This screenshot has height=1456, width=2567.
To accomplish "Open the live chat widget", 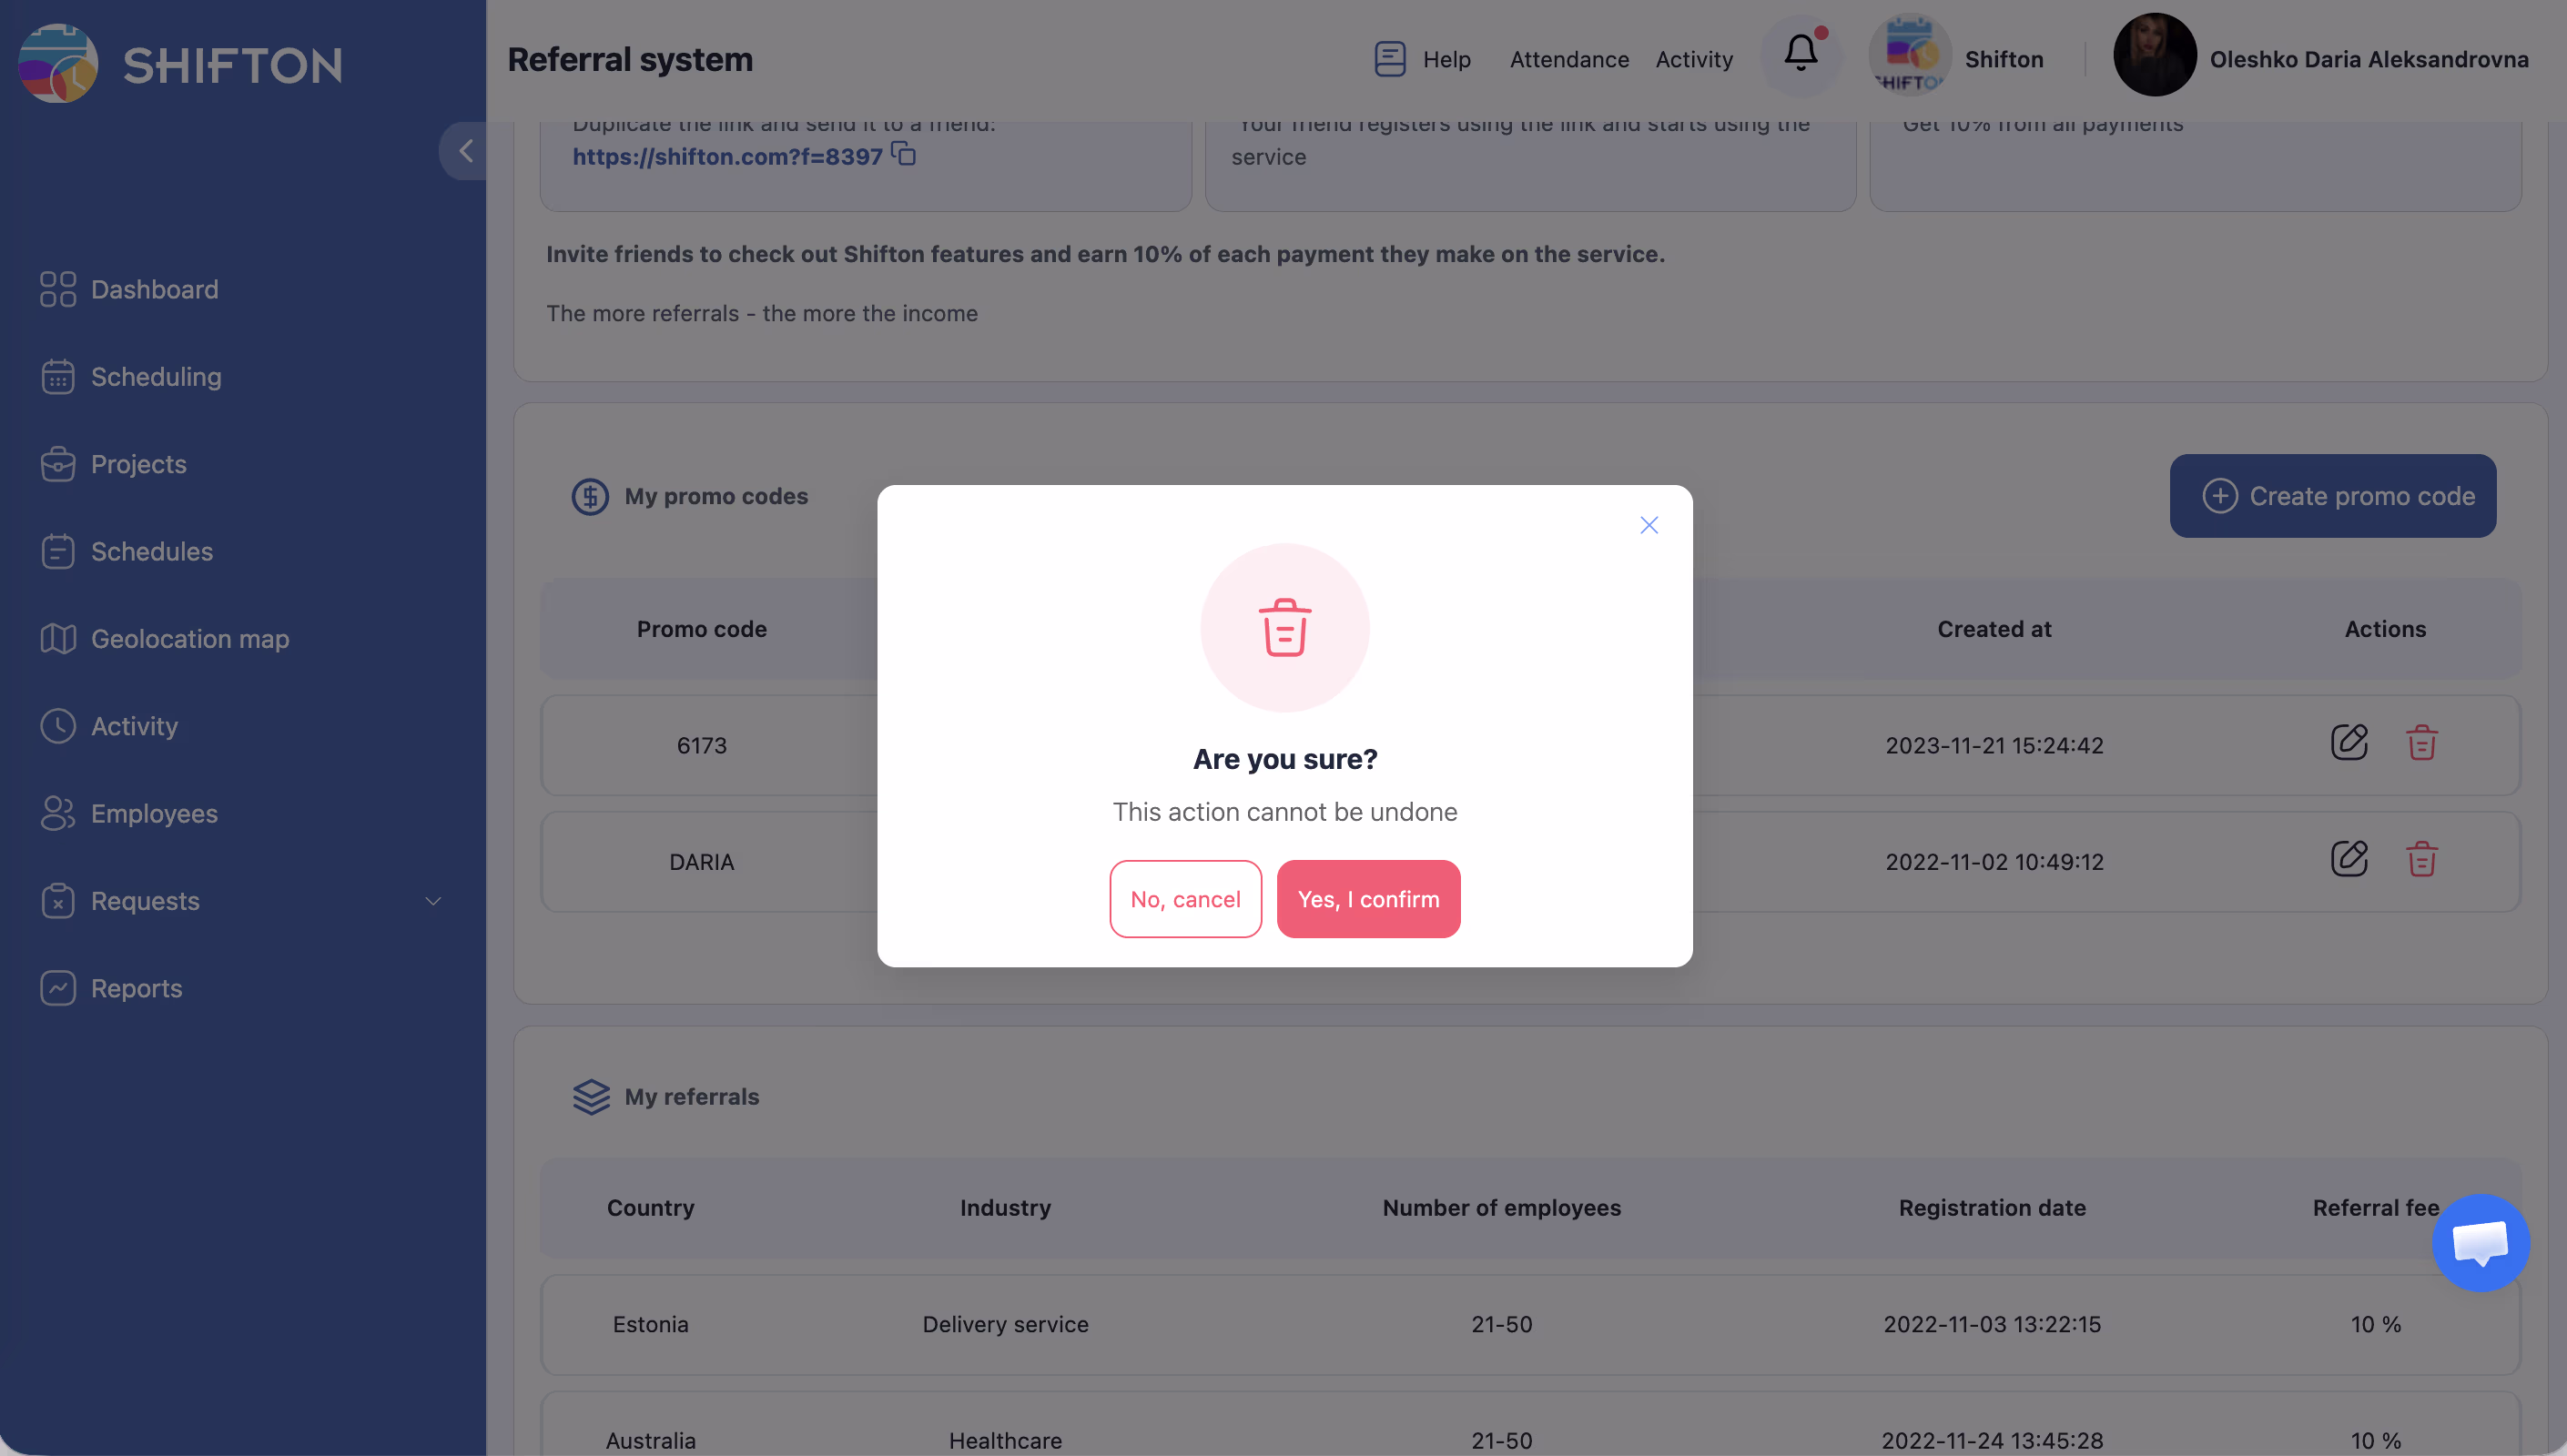I will pyautogui.click(x=2480, y=1242).
